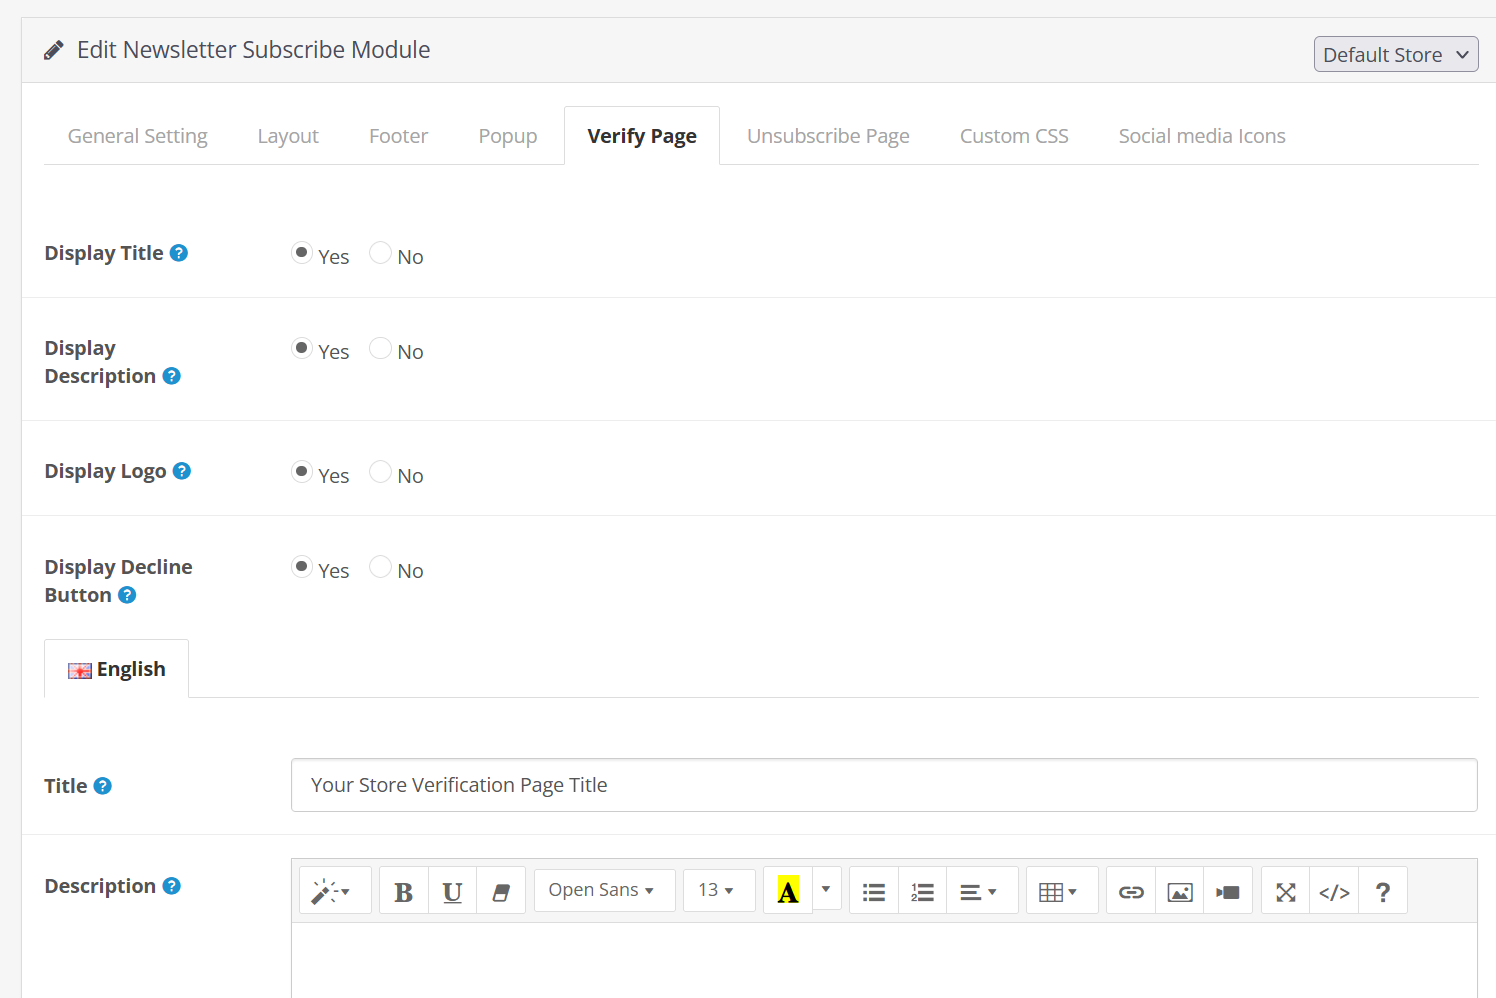Insert a link with the chain icon
Screen dimensions: 1496x998
[1130, 891]
